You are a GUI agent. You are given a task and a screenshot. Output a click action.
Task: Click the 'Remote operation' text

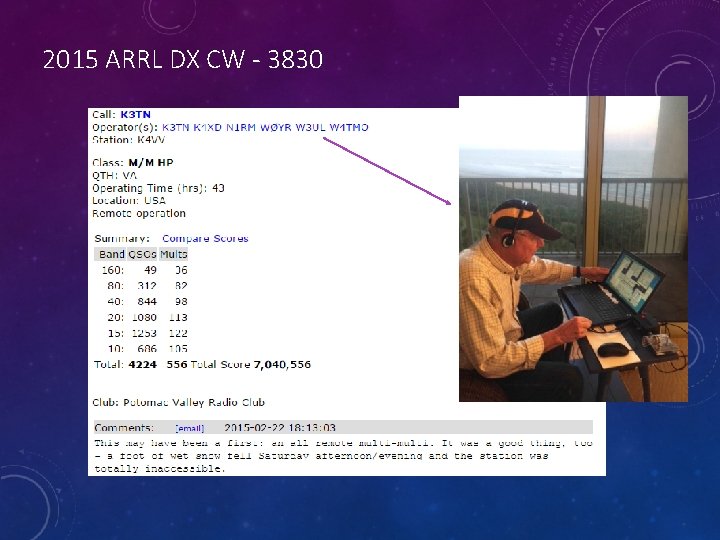(x=139, y=214)
